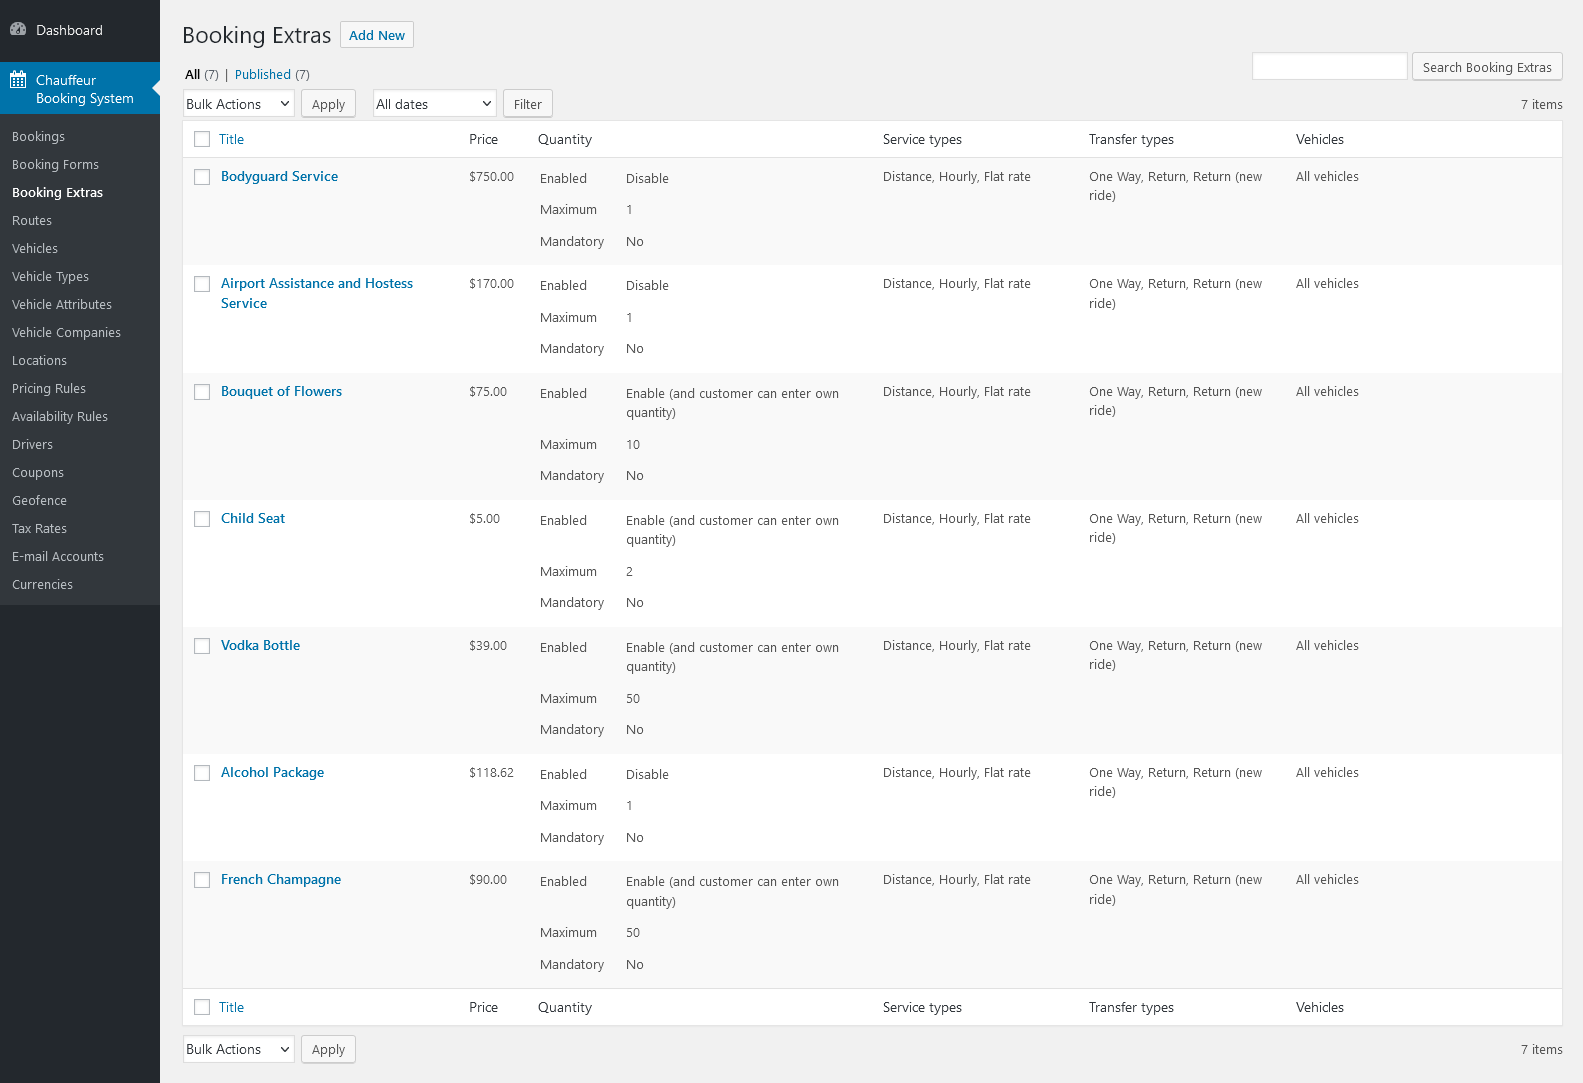
Task: Go to Pricing Rules menu item
Action: (x=49, y=389)
